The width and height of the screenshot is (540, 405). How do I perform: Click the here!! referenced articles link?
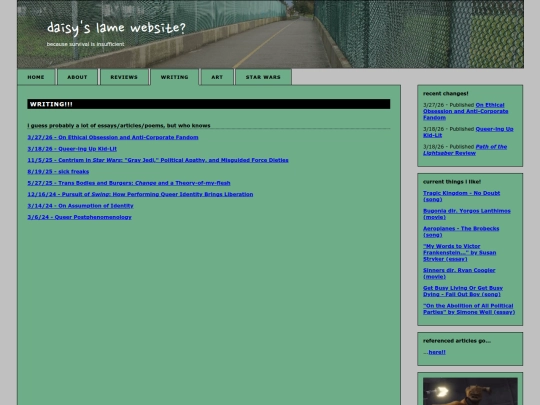(x=437, y=352)
